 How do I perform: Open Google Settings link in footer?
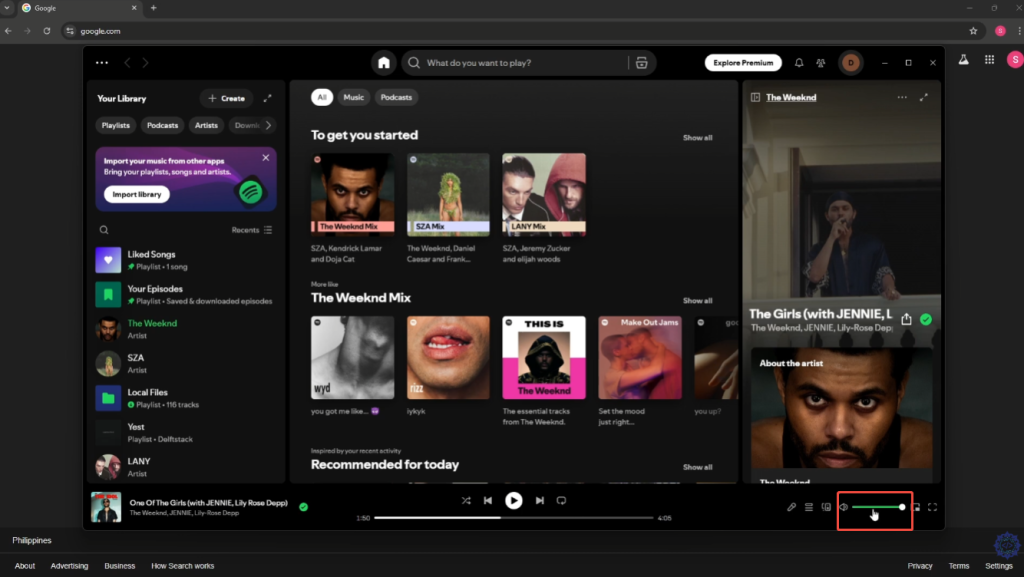click(999, 566)
